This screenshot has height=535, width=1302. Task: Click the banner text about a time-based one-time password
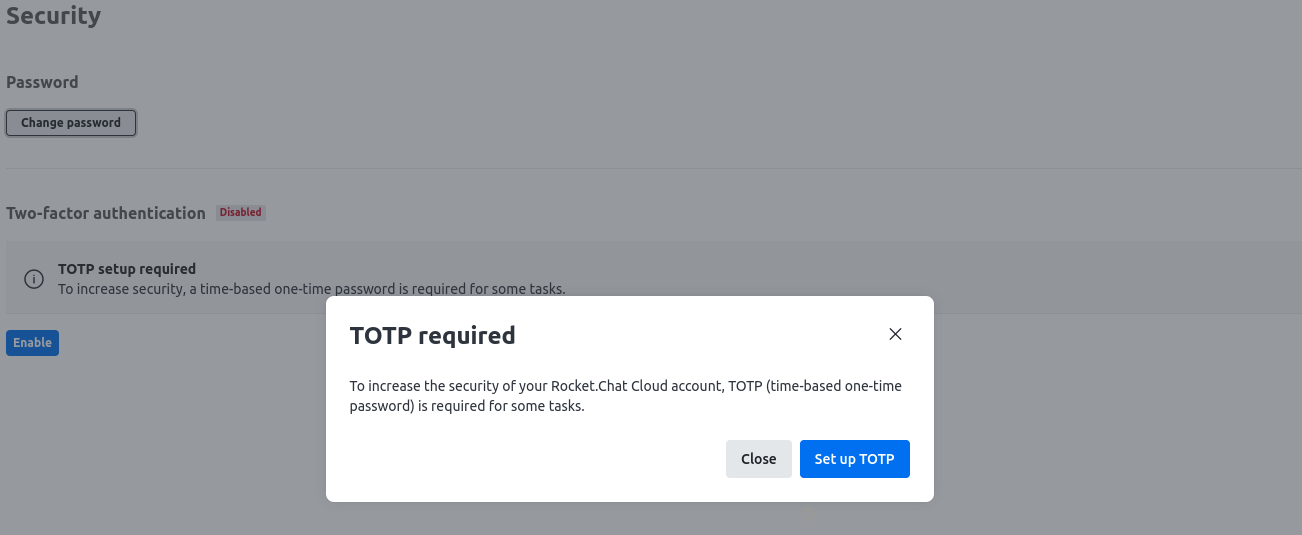click(x=312, y=289)
